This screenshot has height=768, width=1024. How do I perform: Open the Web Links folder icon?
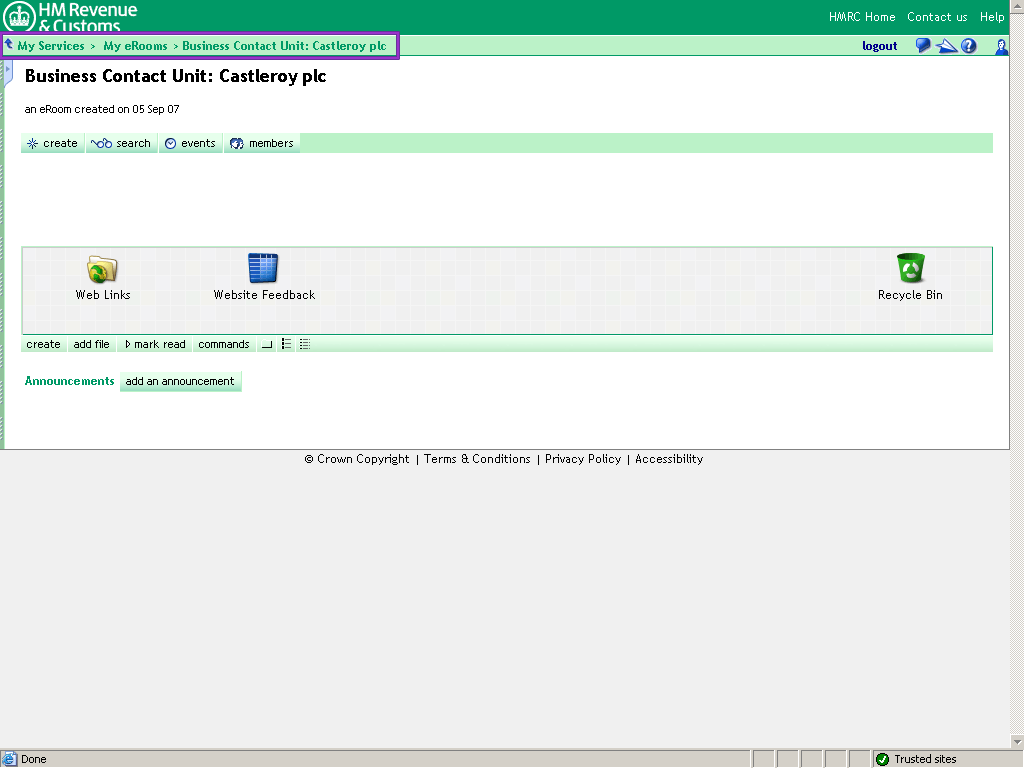pos(102,268)
